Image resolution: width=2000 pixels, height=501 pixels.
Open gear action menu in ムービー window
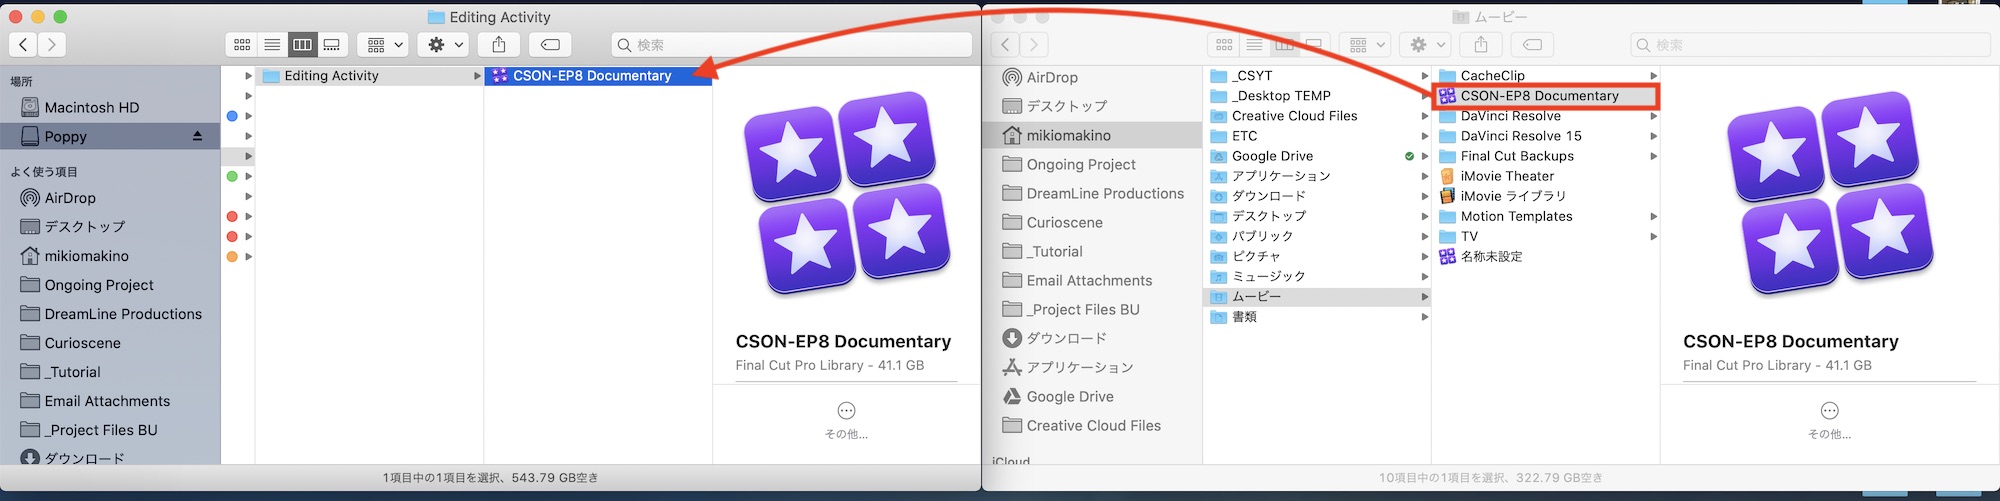(1426, 44)
